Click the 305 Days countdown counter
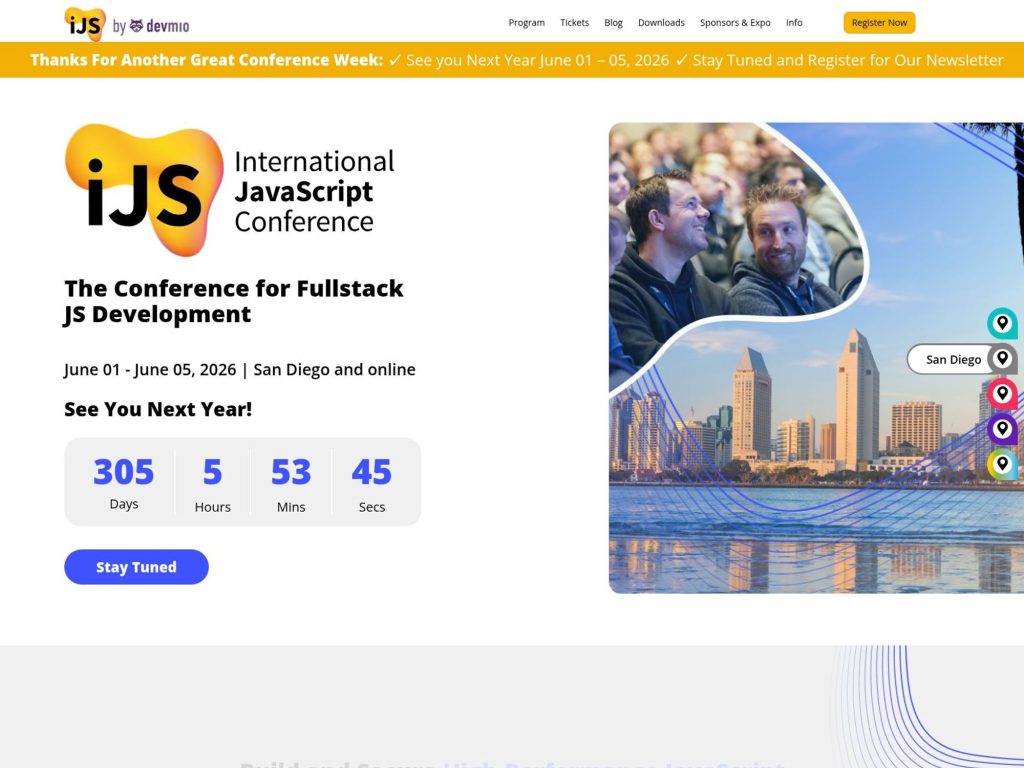 123,482
